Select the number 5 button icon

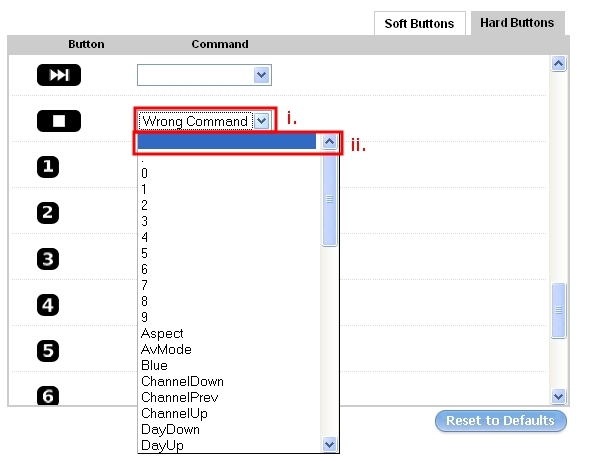pos(48,351)
